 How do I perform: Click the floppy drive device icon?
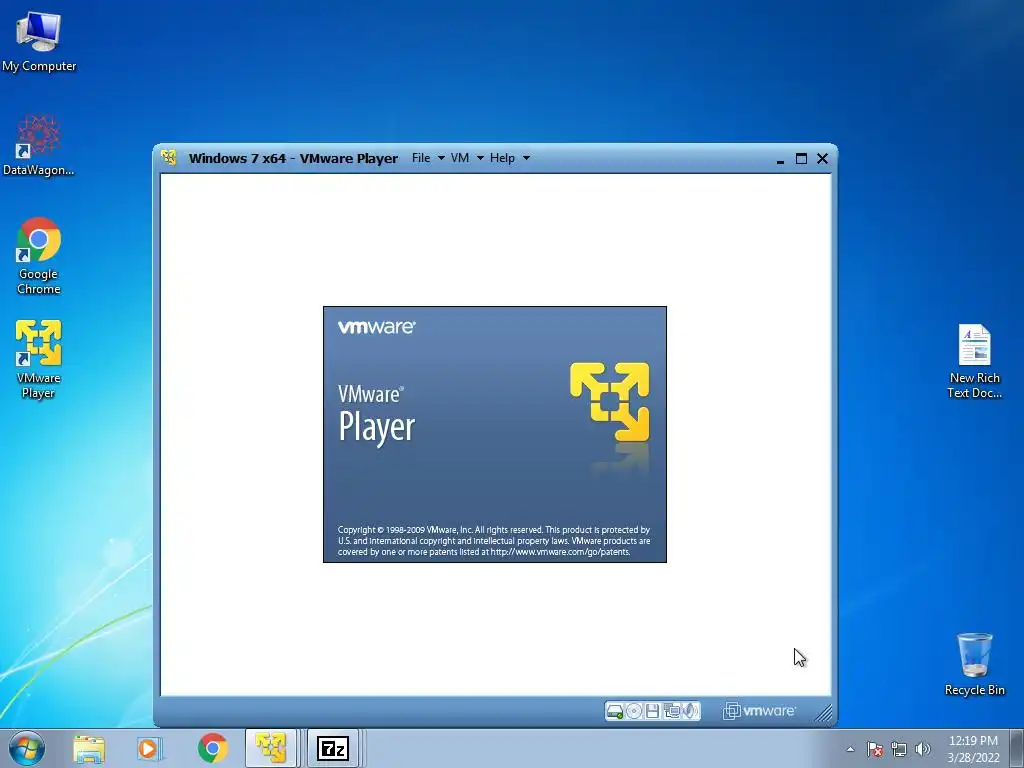pyautogui.click(x=652, y=712)
